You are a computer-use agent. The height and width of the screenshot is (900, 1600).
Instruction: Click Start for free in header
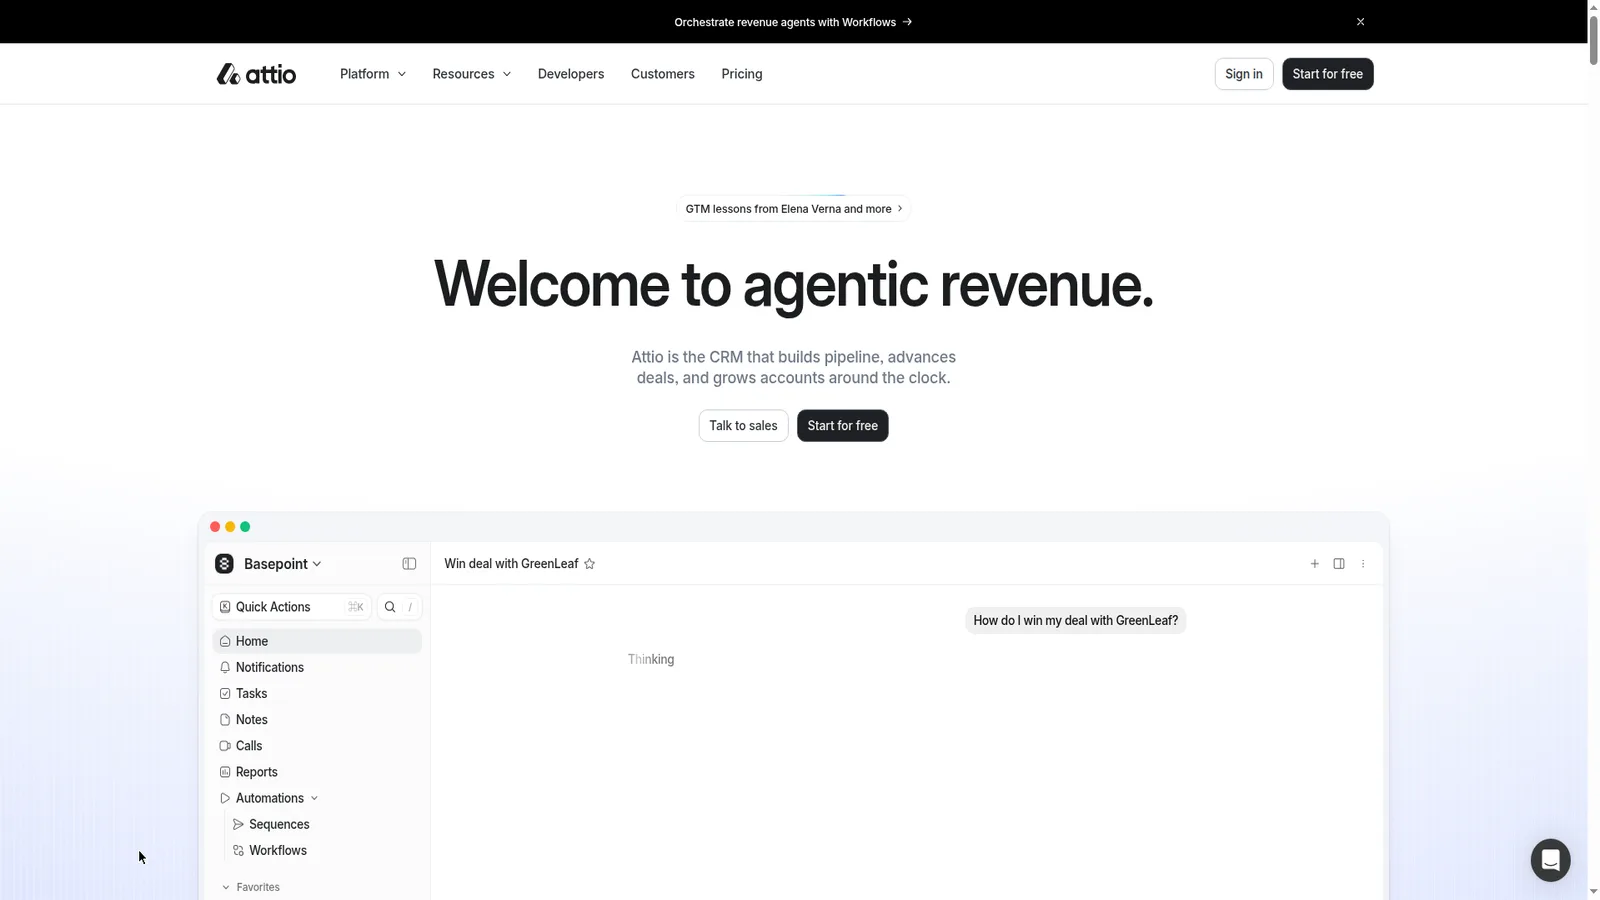click(1328, 74)
